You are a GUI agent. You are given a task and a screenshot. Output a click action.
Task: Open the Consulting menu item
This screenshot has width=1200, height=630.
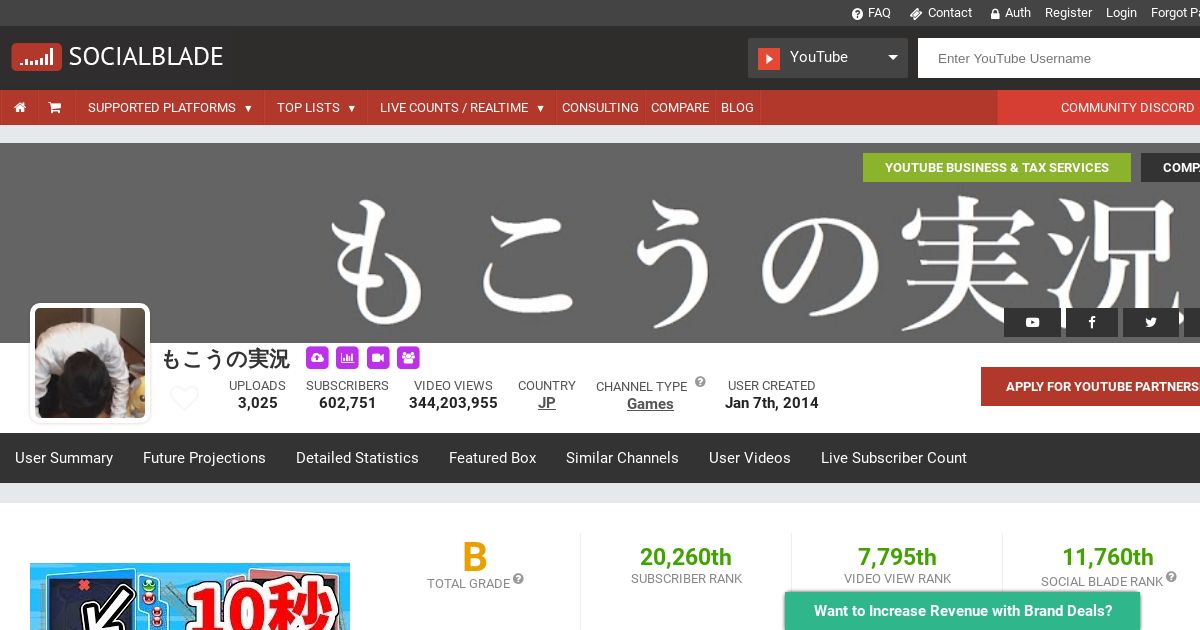tap(600, 108)
